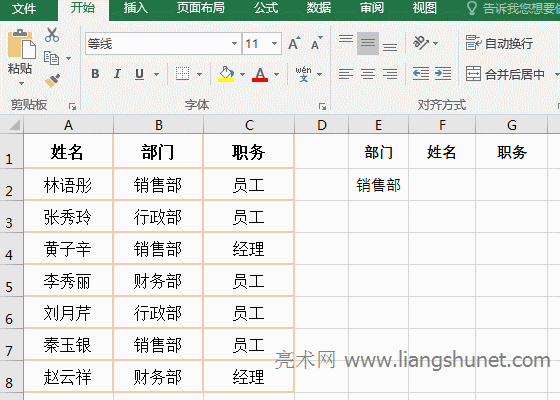Switch to 插入 insert tab
The width and height of the screenshot is (560, 400).
point(136,8)
